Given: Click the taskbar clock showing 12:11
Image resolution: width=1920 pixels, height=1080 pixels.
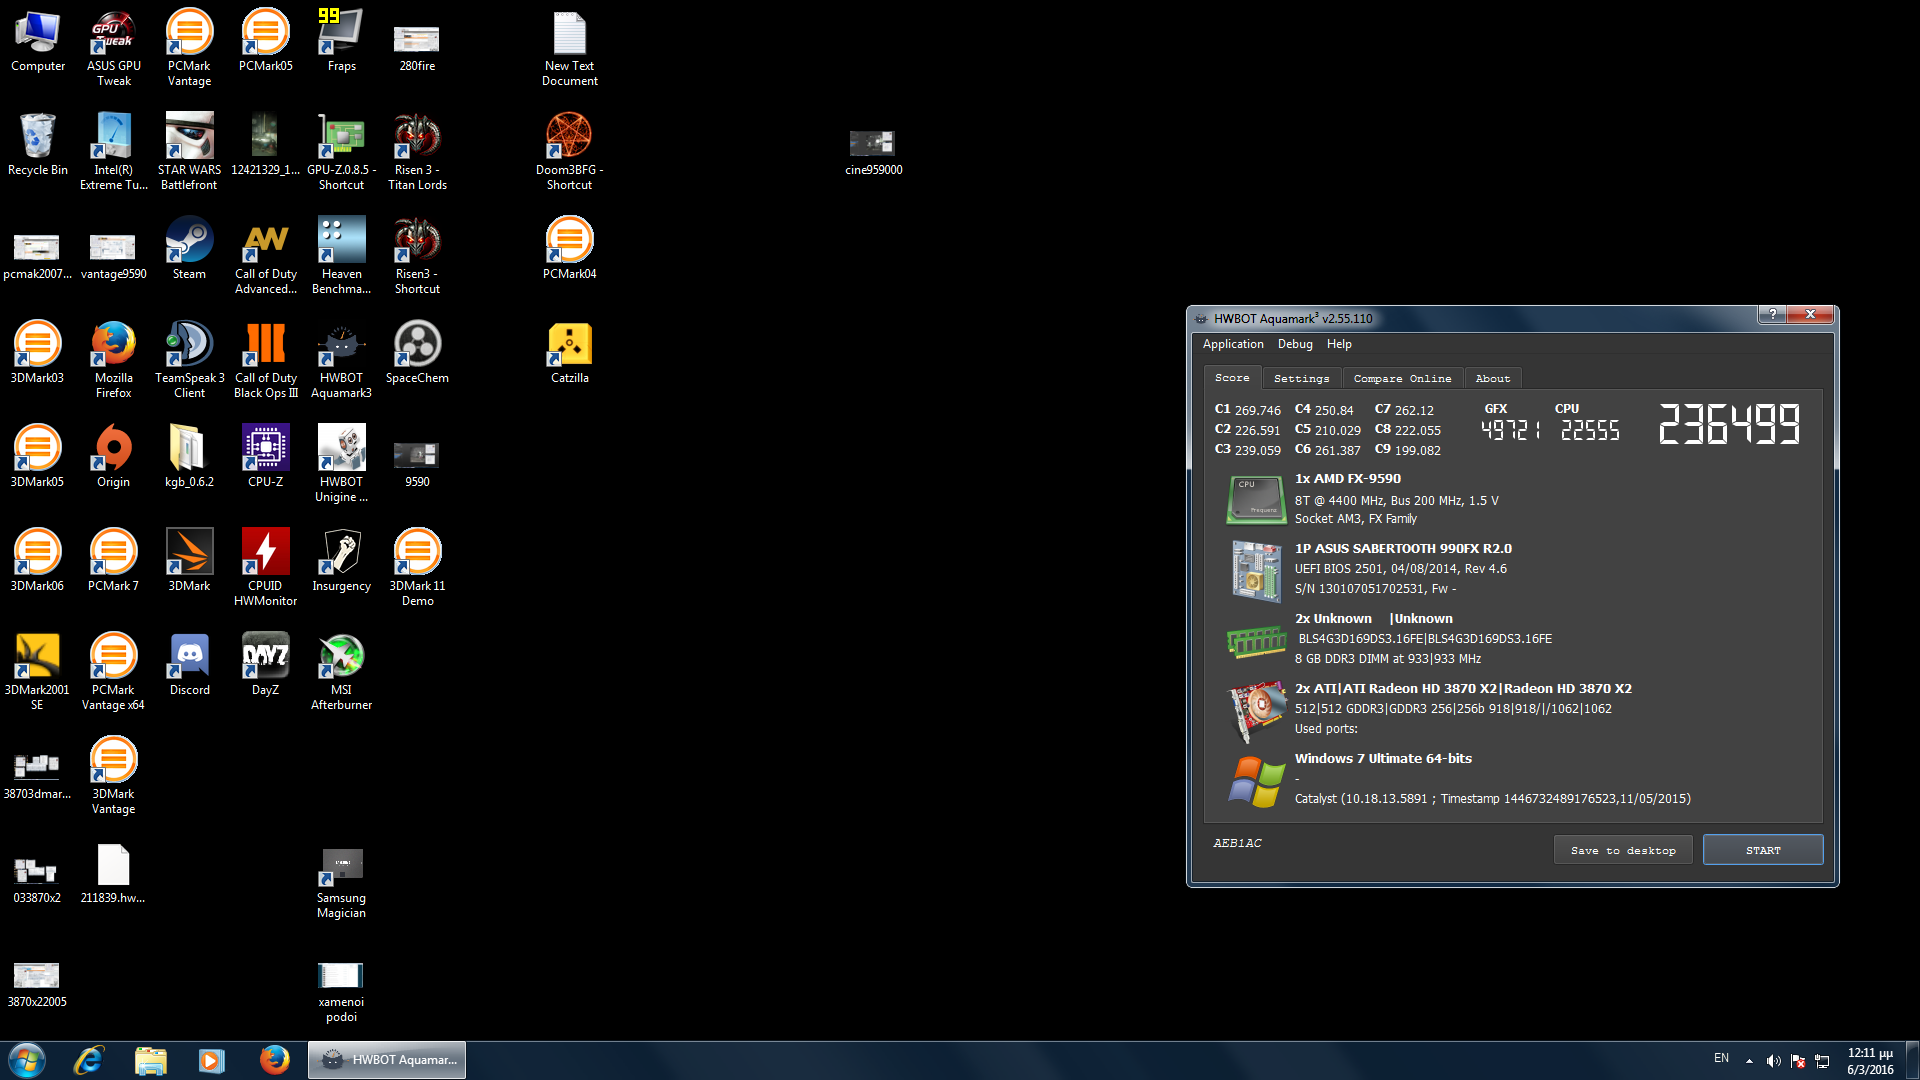Looking at the screenshot, I should (x=1870, y=1061).
